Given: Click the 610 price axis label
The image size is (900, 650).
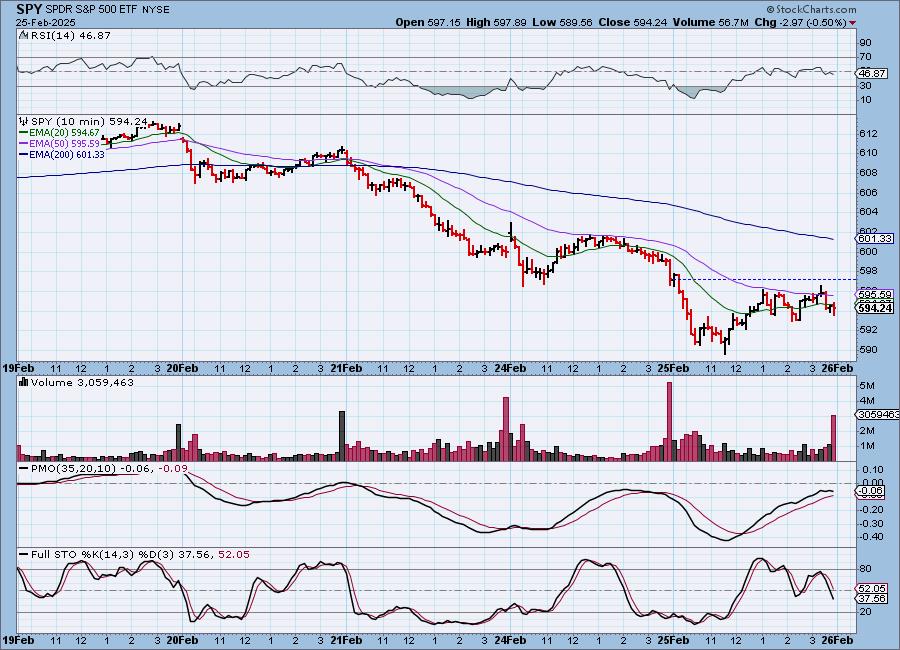Looking at the screenshot, I should pos(868,153).
